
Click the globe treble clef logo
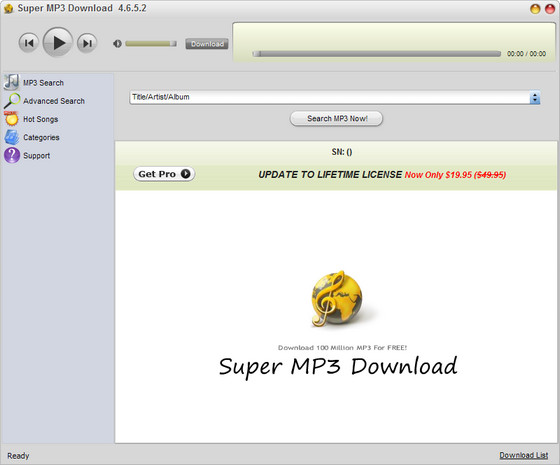[337, 299]
